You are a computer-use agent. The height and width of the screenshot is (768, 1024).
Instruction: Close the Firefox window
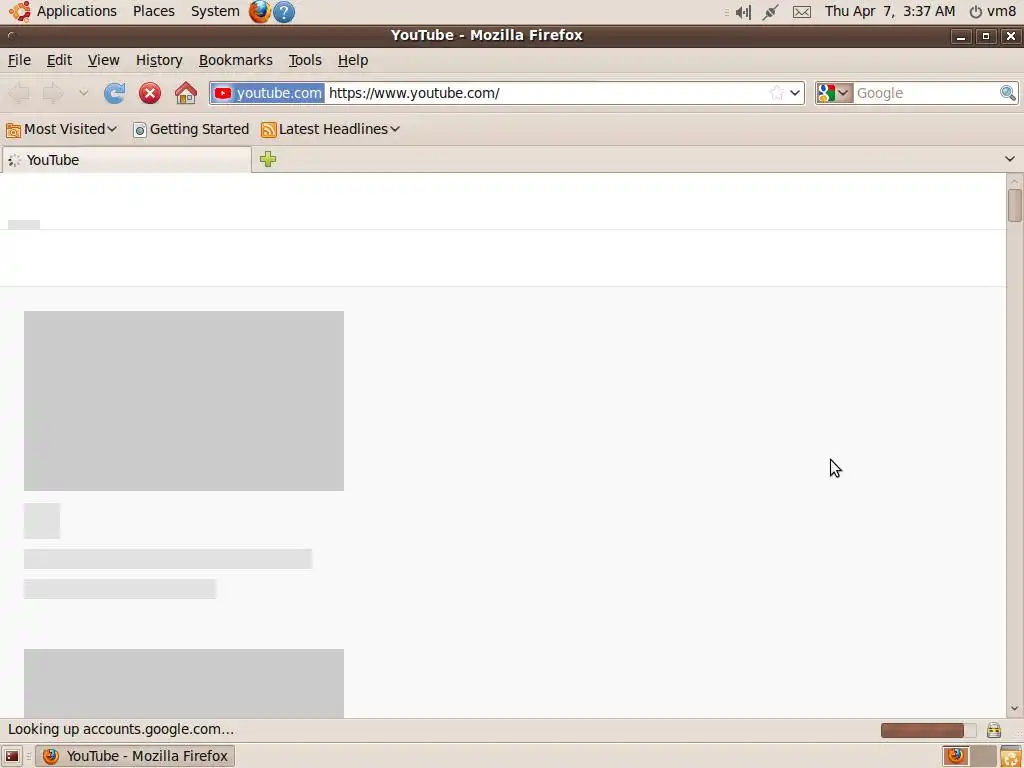pos(1010,36)
